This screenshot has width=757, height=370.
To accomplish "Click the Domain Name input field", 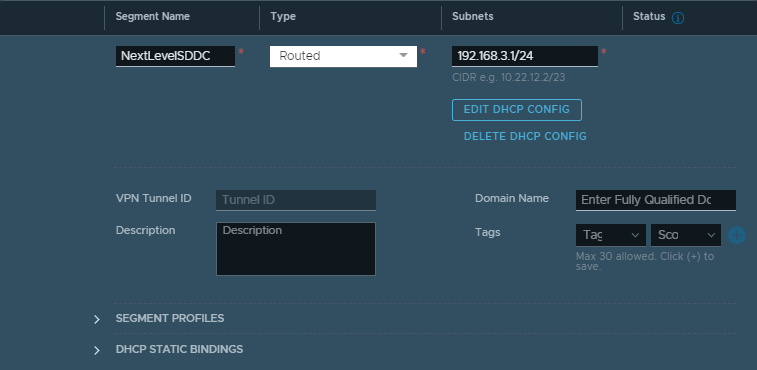I will pos(656,200).
